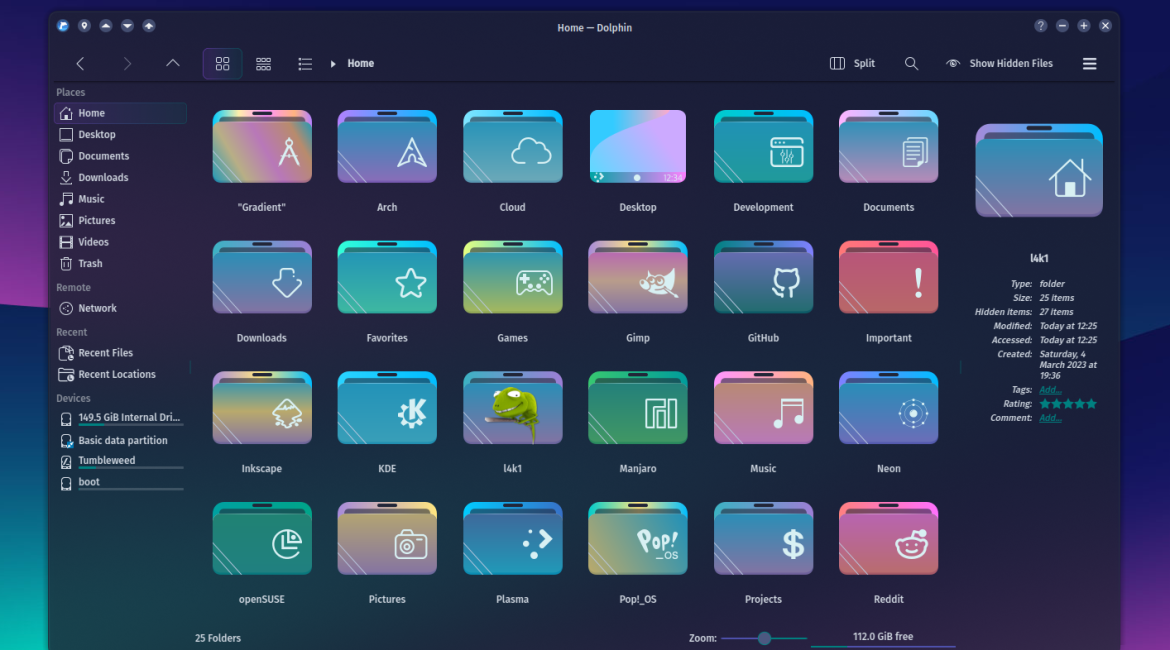Toggle Split view
The image size is (1170, 650).
852,64
